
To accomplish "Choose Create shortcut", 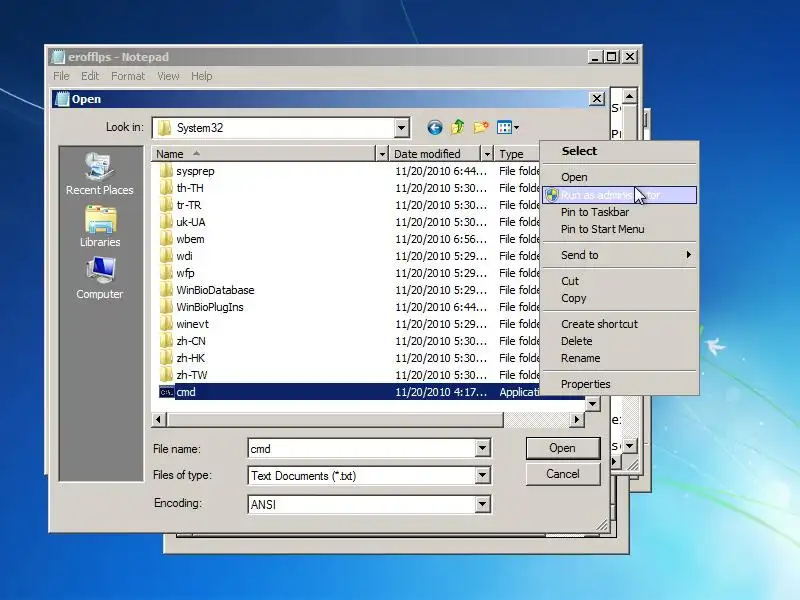I will pos(619,324).
